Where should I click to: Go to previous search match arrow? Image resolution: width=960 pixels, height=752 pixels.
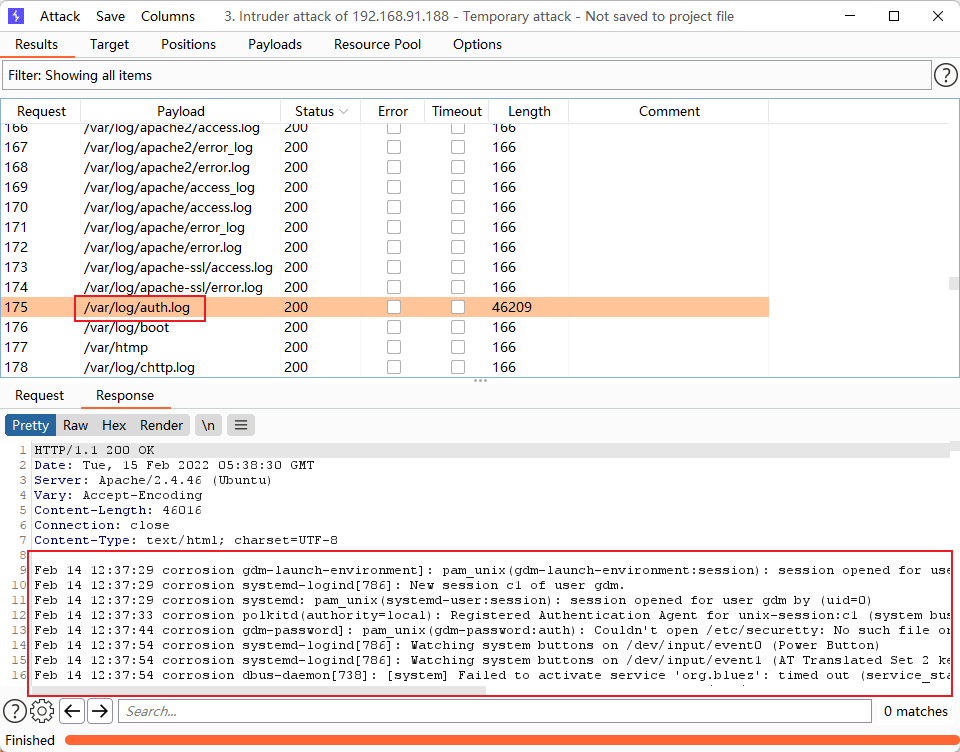72,711
